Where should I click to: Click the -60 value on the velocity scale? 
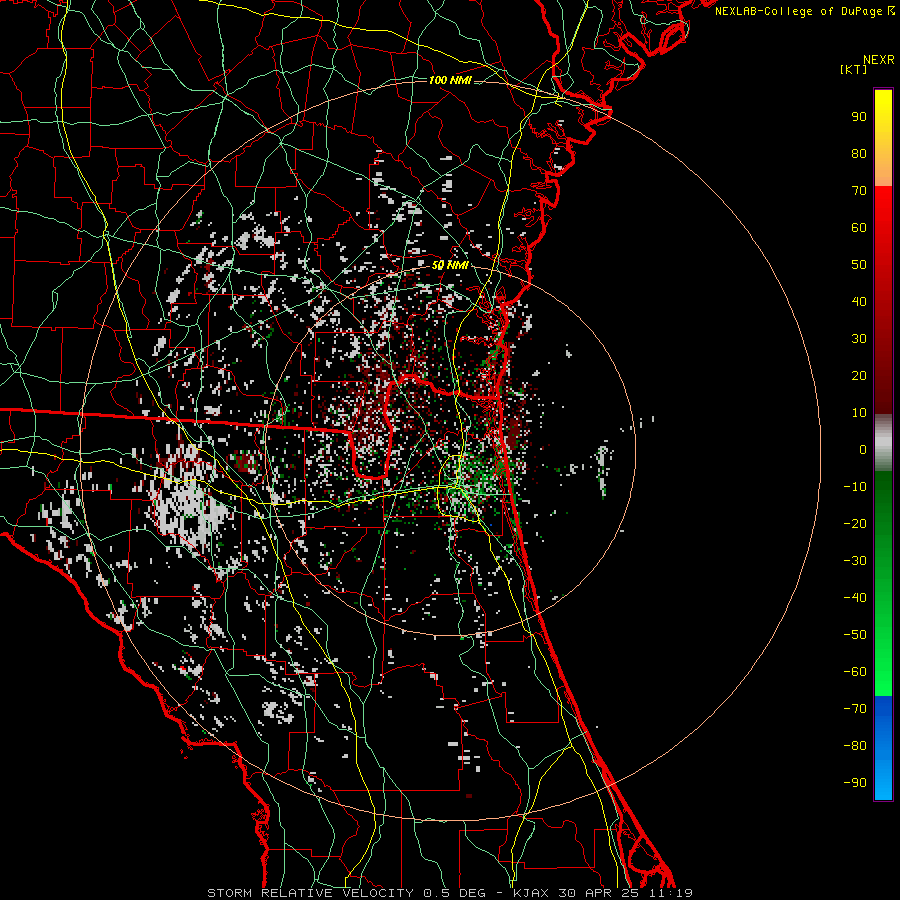[855, 672]
